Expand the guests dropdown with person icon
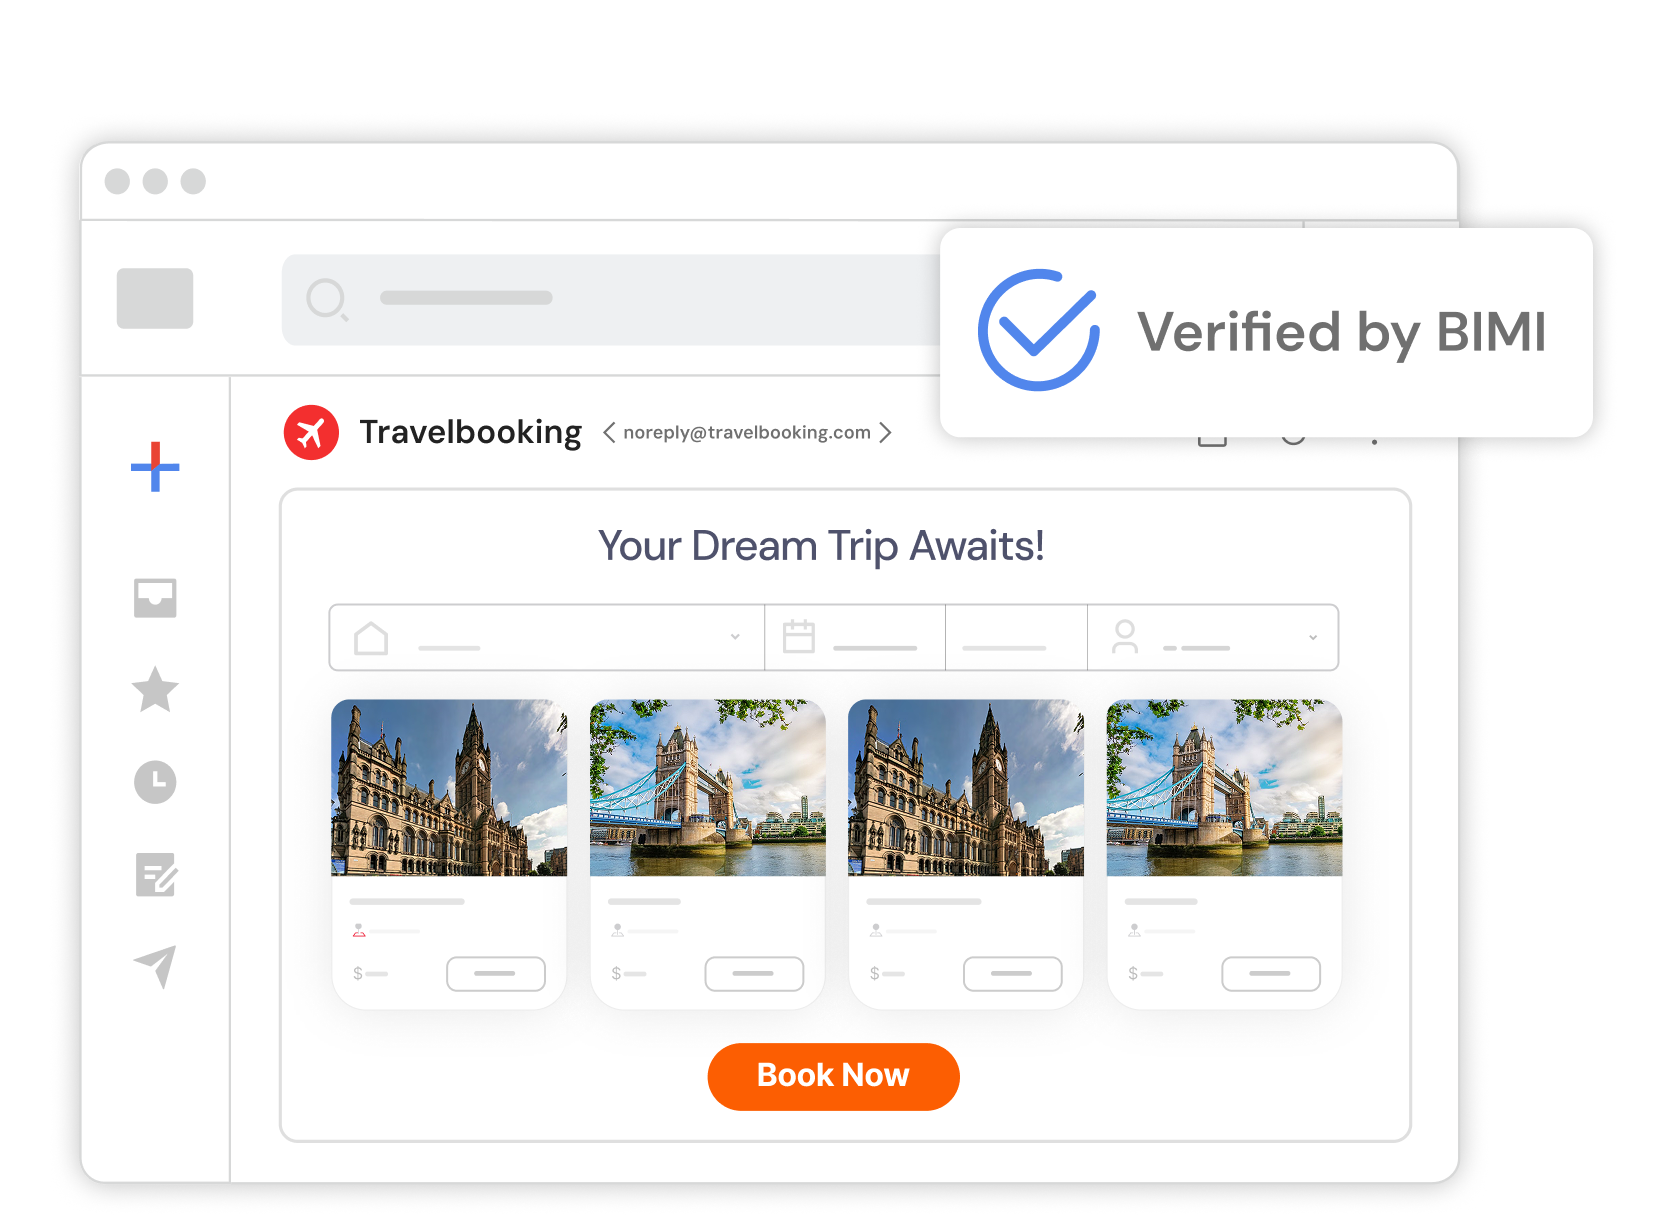This screenshot has width=1670, height=1224. [1212, 637]
